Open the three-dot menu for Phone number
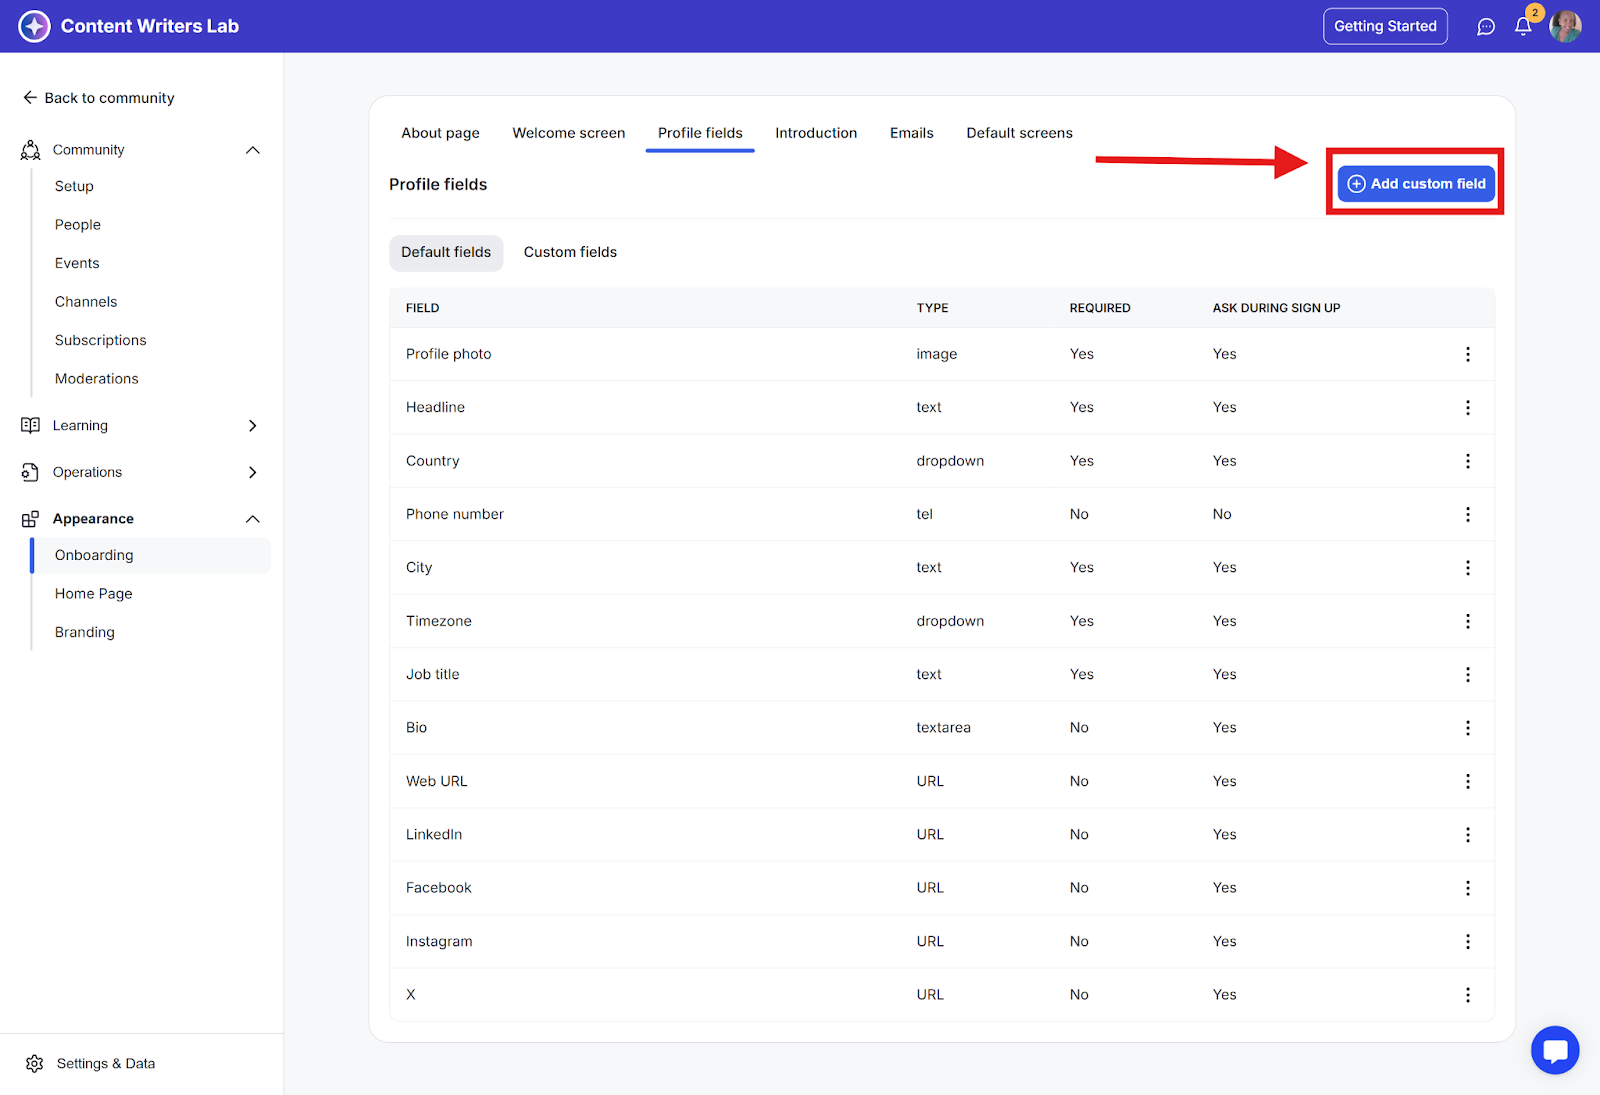This screenshot has height=1095, width=1600. pos(1467,514)
